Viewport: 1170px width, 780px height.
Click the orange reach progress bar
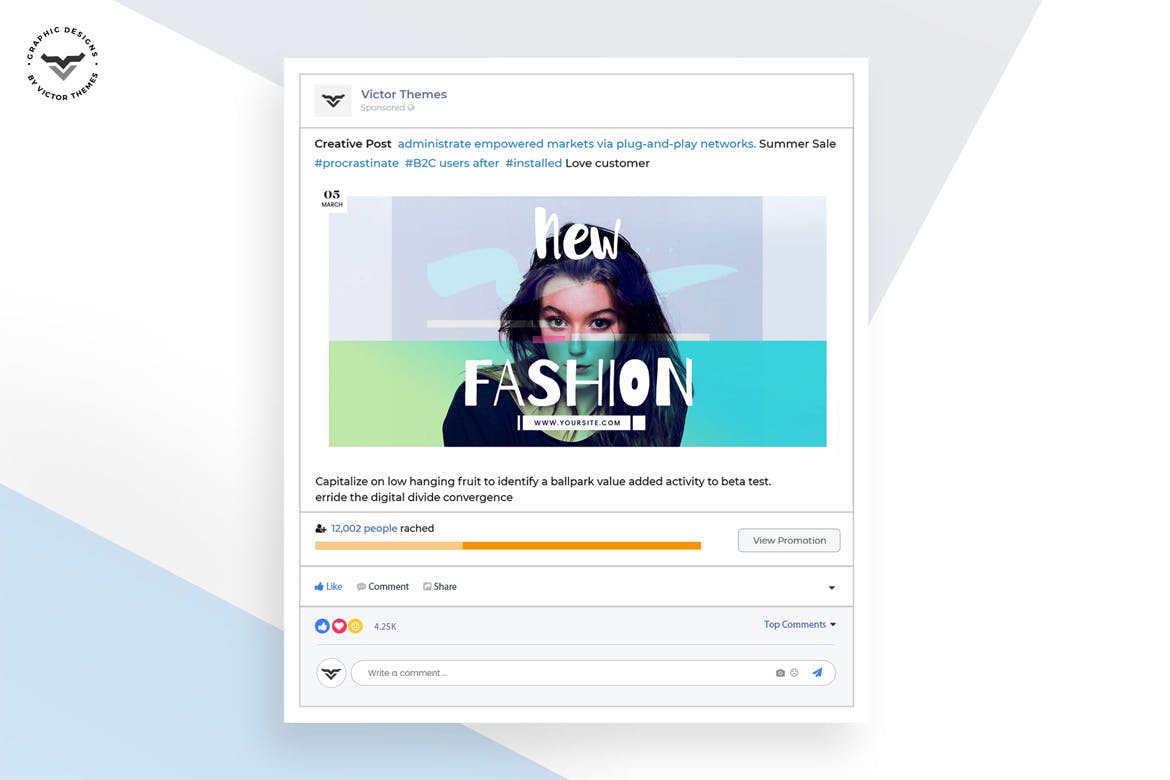(507, 546)
